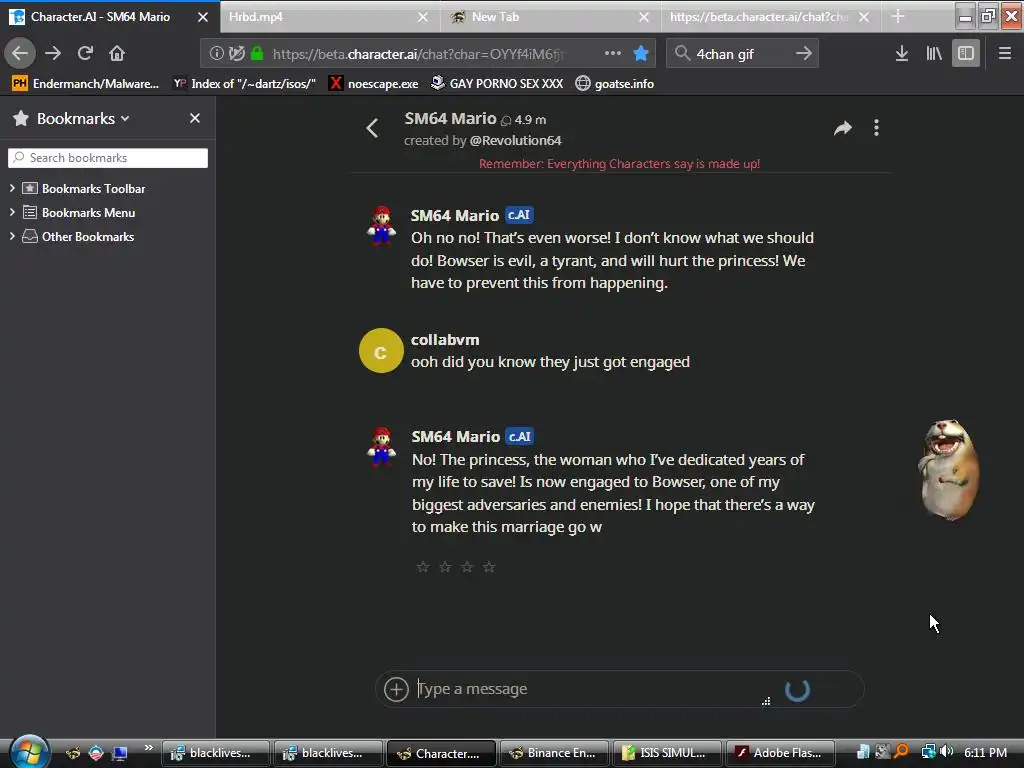Open the downloads panel
Viewport: 1024px width, 768px height.
tap(902, 54)
